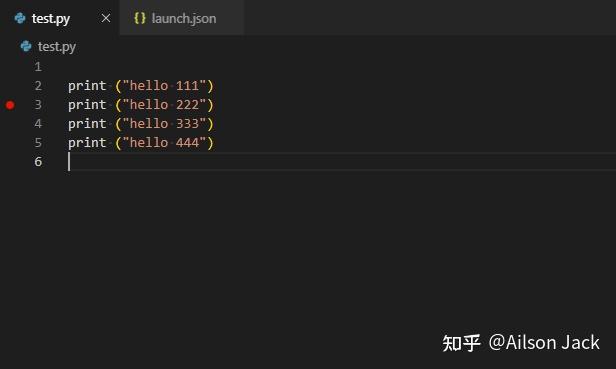The width and height of the screenshot is (616, 369).
Task: Toggle a breakpoint beside line 5
Action: tap(10, 143)
